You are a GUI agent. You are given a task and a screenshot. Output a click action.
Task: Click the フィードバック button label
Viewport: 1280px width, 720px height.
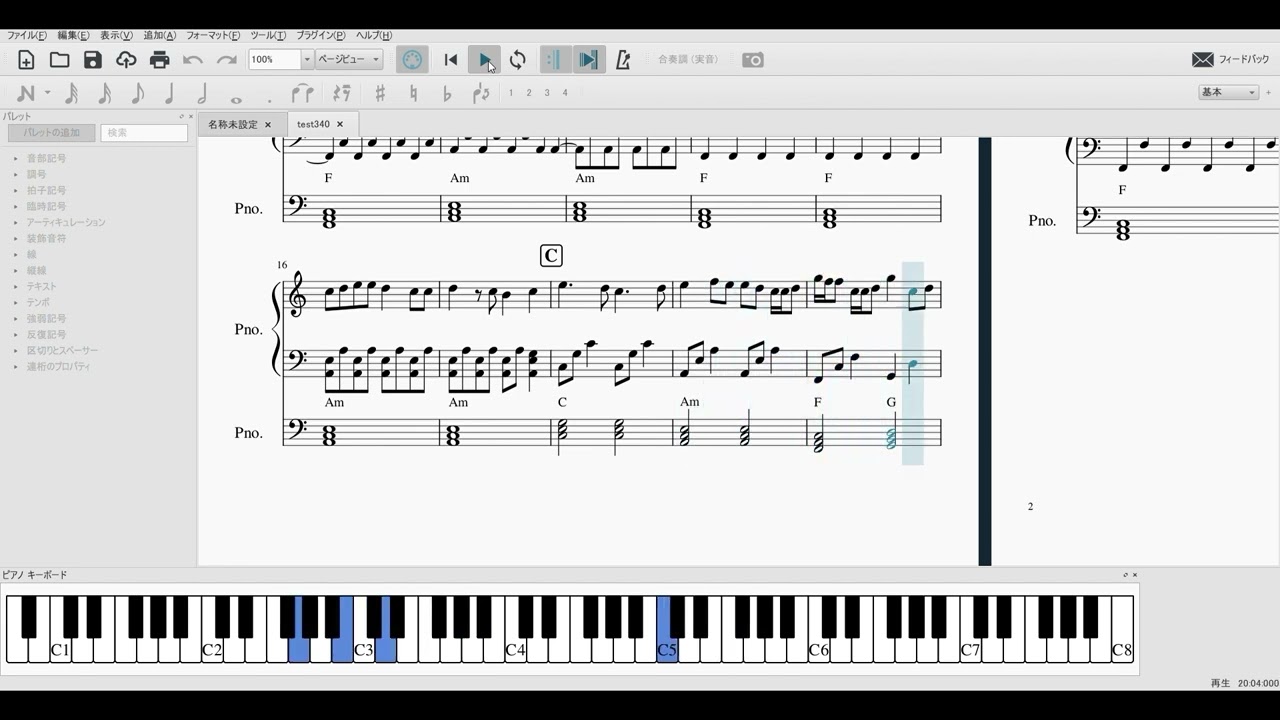[x=1244, y=60]
